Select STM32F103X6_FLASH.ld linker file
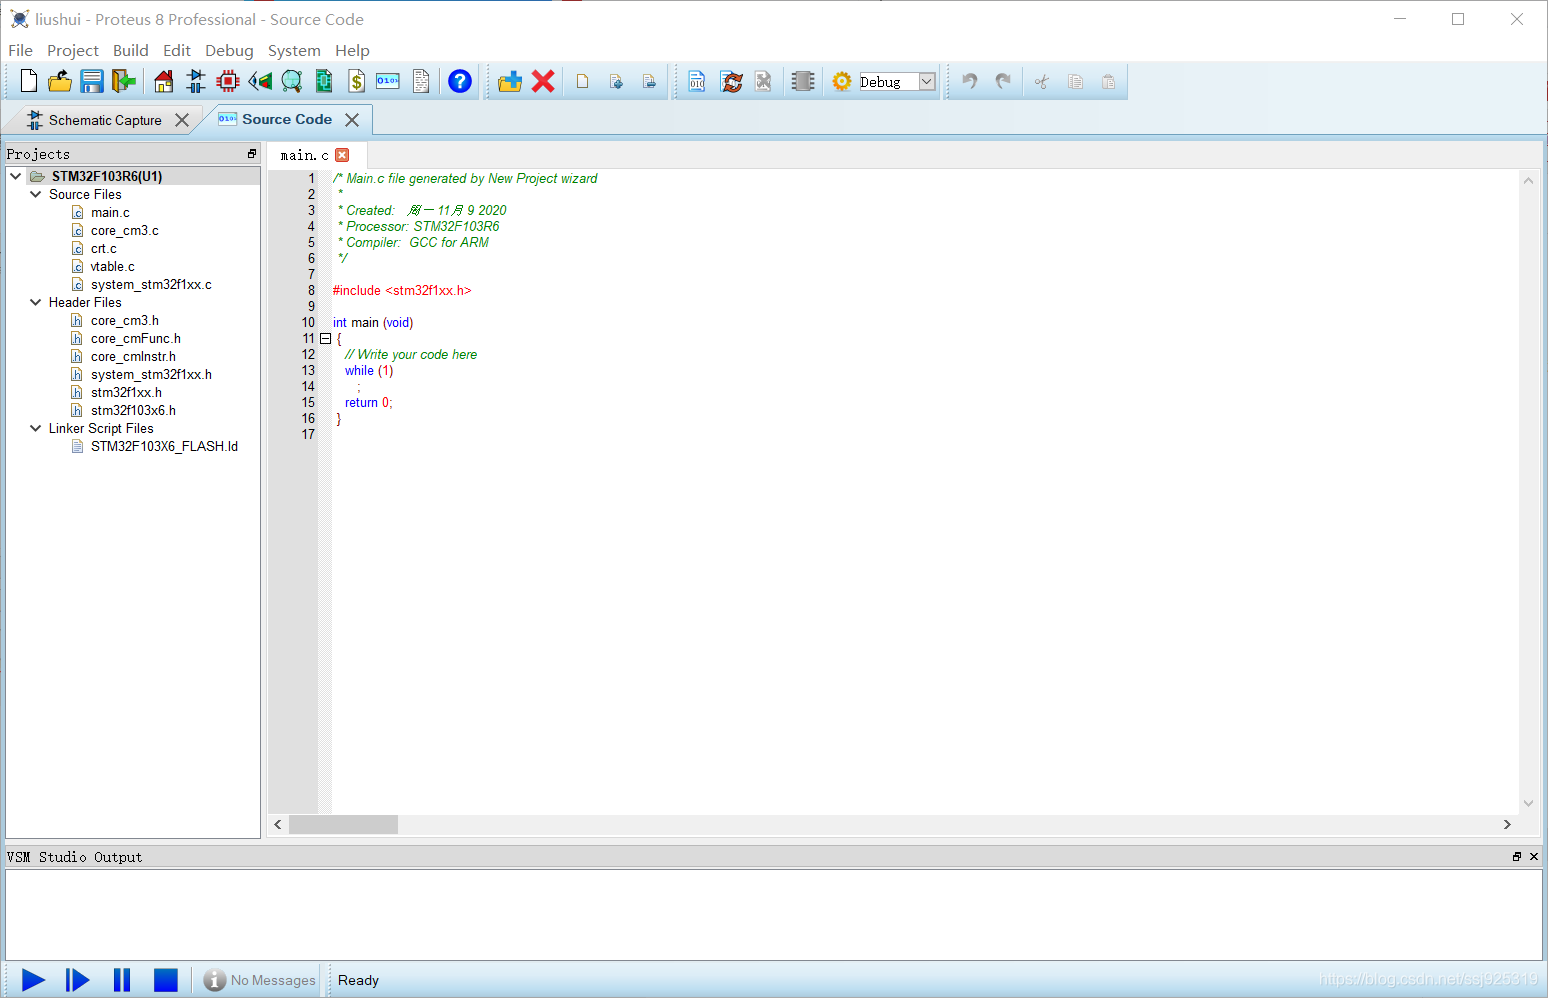The height and width of the screenshot is (998, 1548). 164,447
